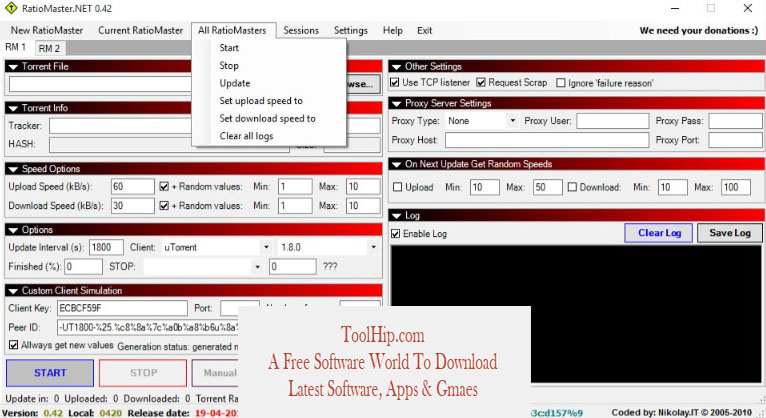Click the random Download Max field showing 100
The height and width of the screenshot is (418, 766).
[x=736, y=187]
